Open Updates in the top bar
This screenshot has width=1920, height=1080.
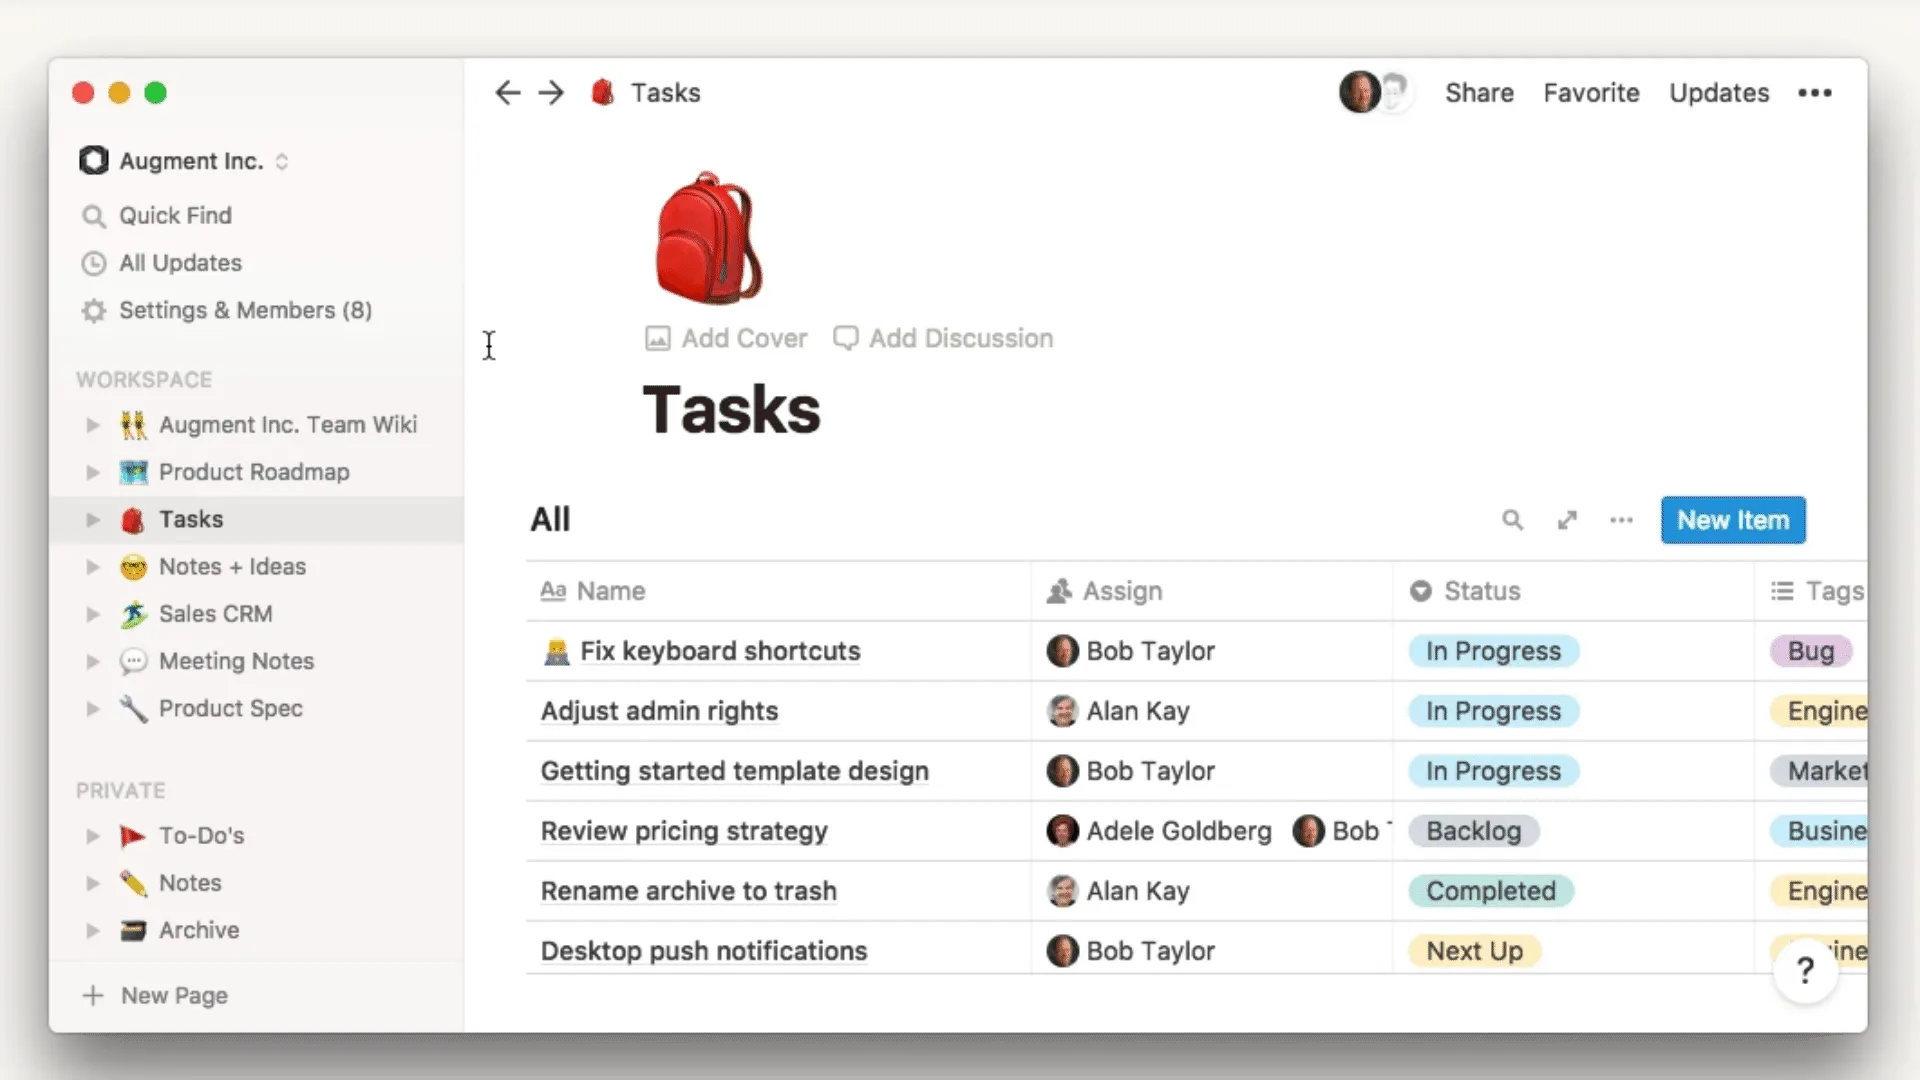pos(1719,93)
